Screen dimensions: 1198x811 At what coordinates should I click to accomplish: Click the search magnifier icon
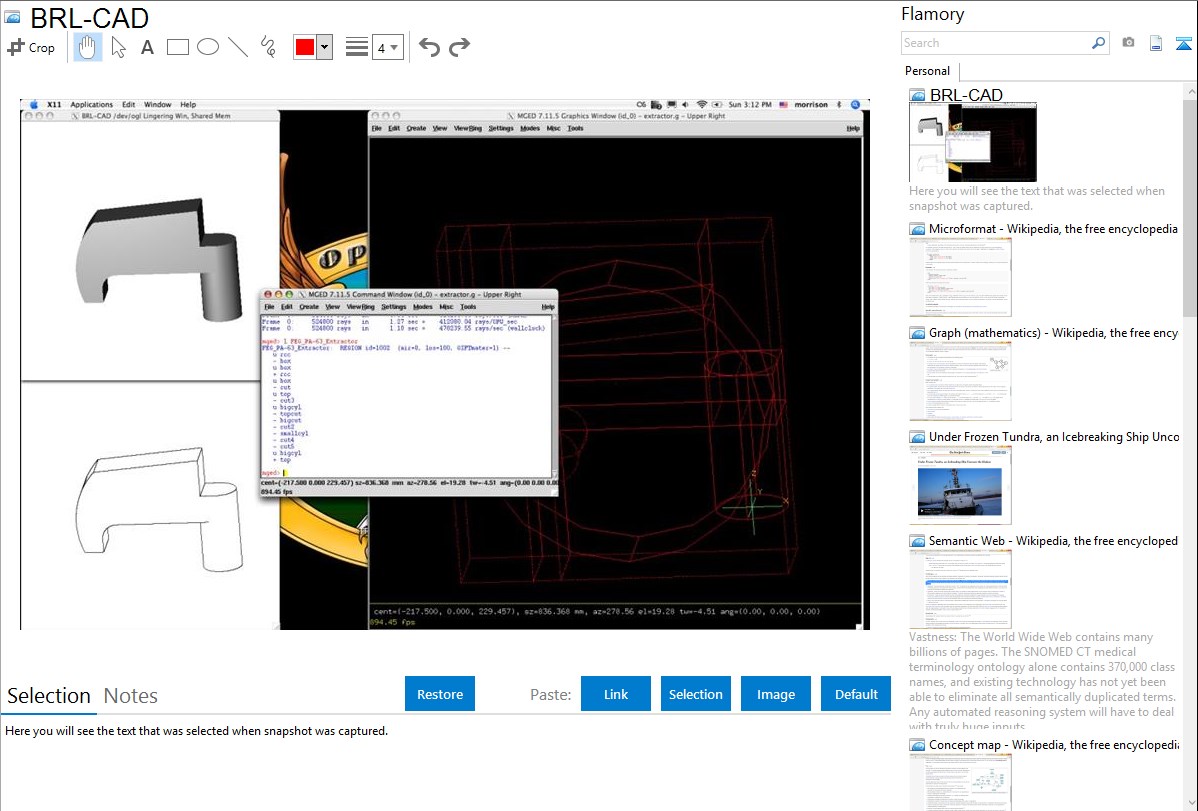coord(1099,43)
